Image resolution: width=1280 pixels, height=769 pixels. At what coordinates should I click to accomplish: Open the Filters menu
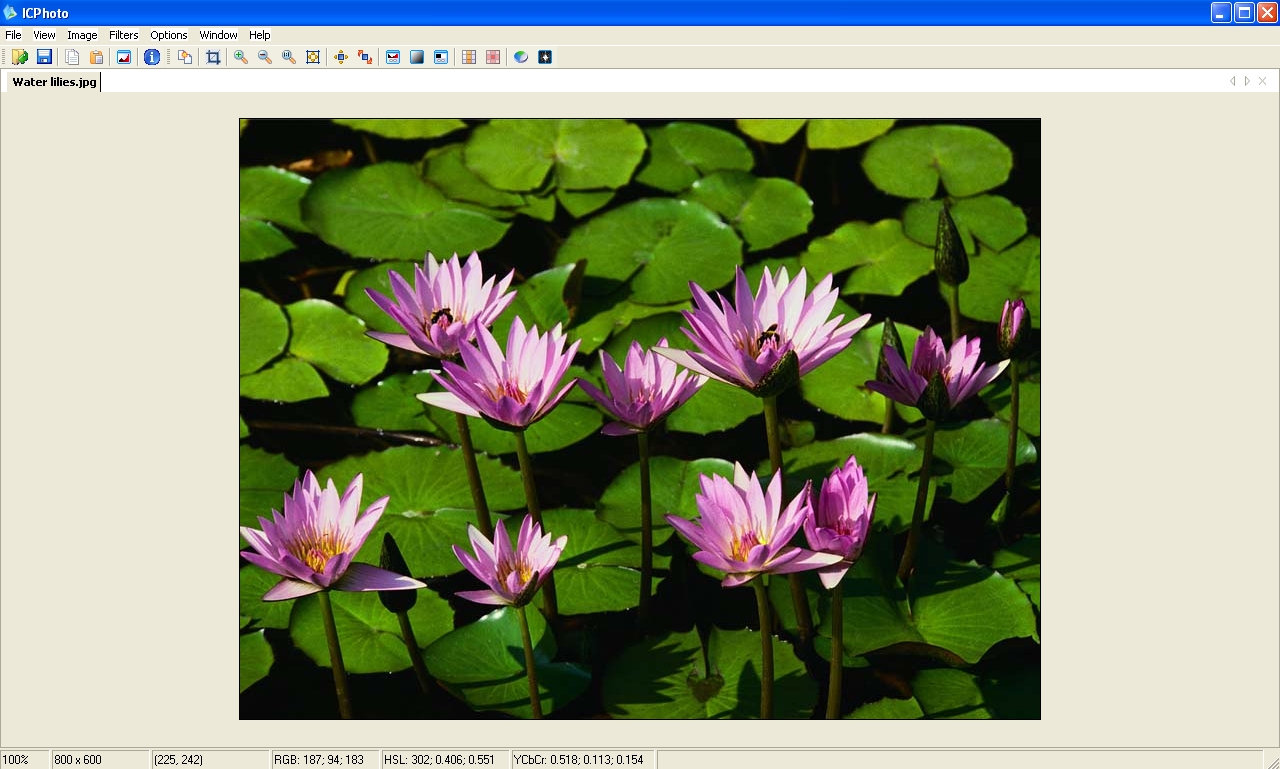[x=124, y=35]
